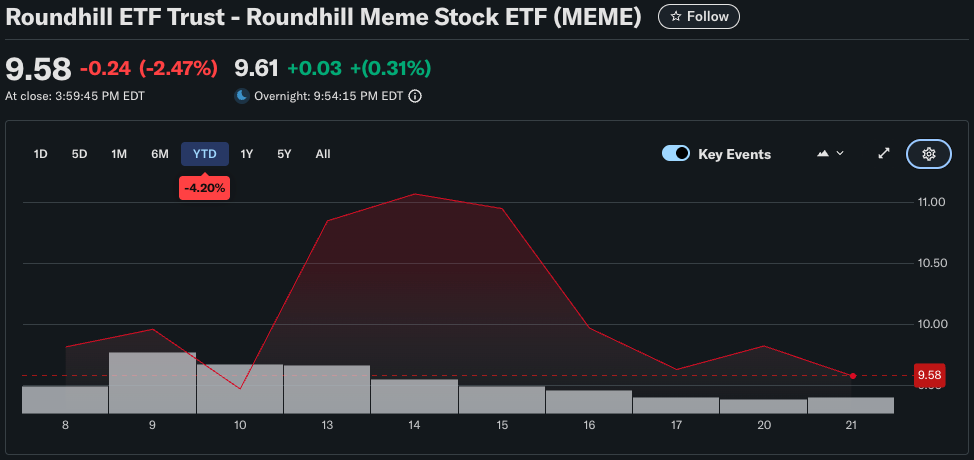Click the main 9.58 closing price
974x460 pixels.
click(x=39, y=69)
